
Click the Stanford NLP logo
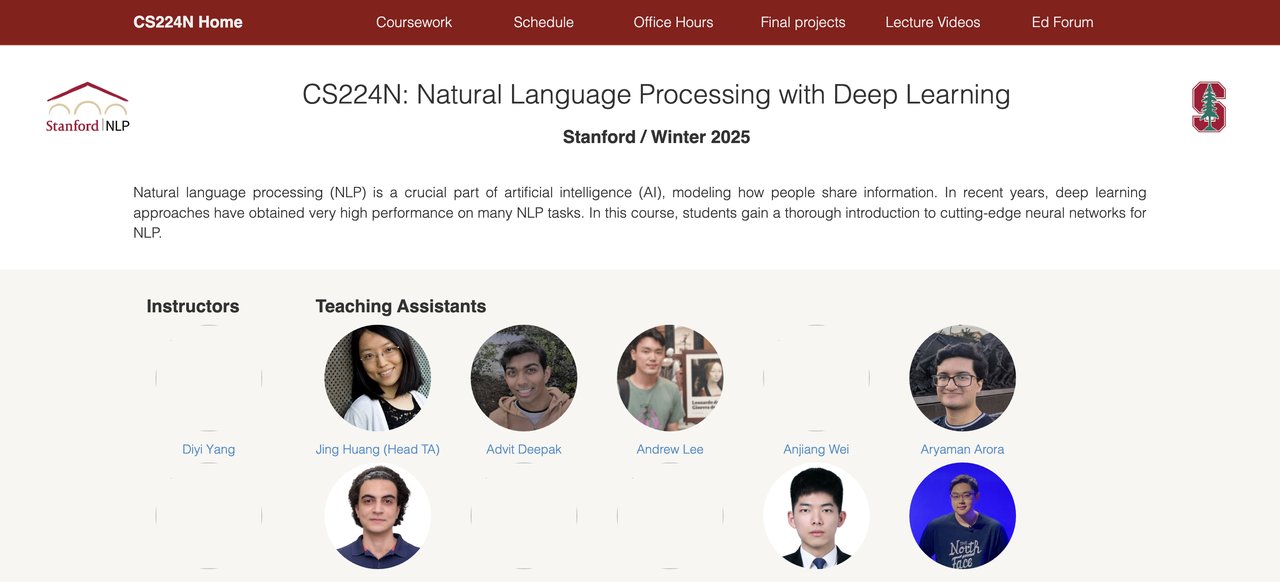pyautogui.click(x=88, y=107)
